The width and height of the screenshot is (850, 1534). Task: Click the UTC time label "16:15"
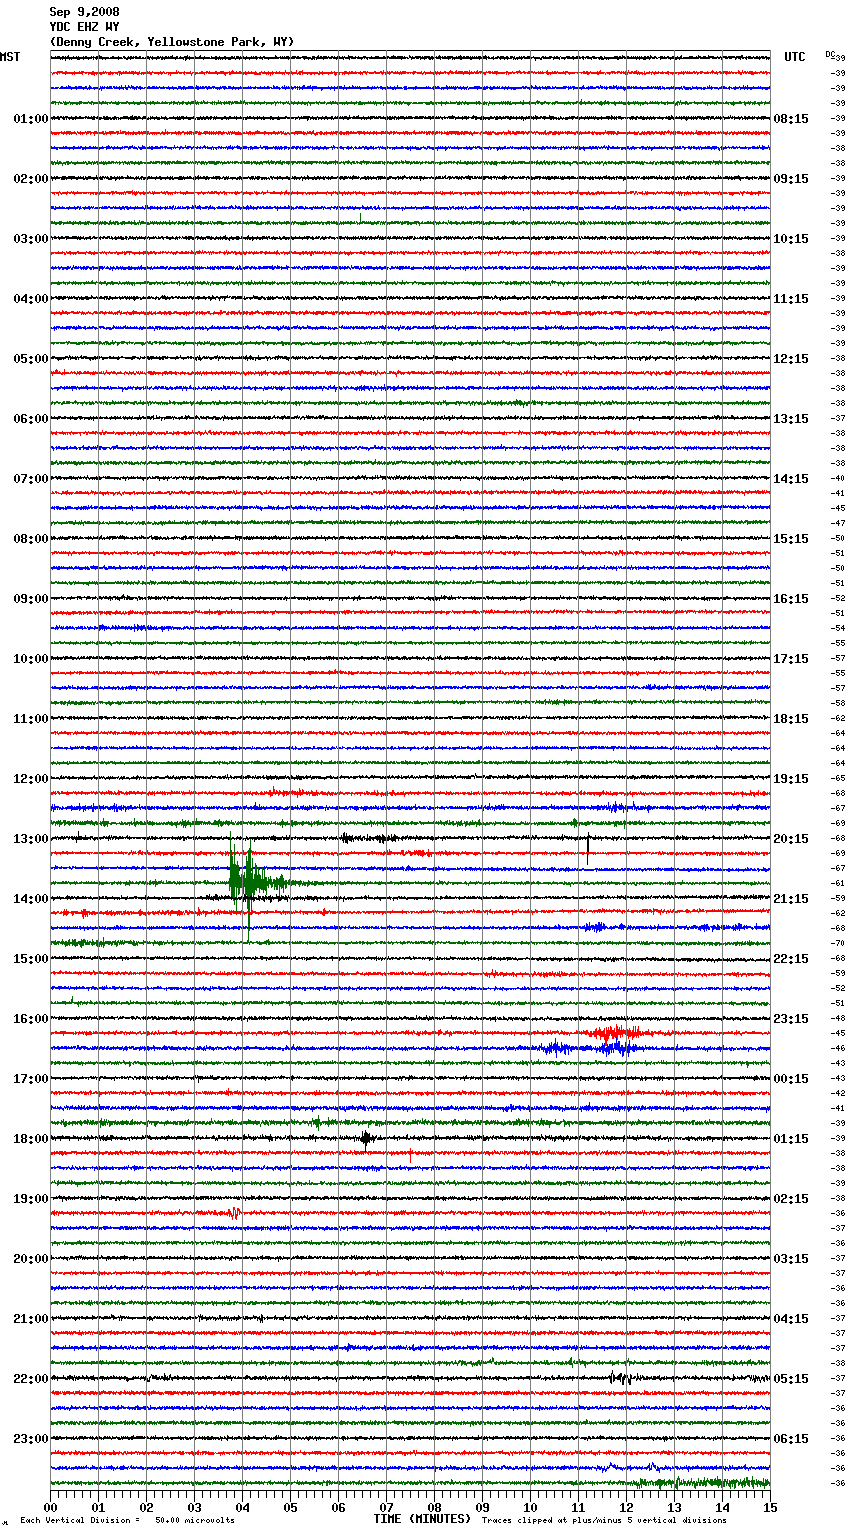click(x=791, y=599)
